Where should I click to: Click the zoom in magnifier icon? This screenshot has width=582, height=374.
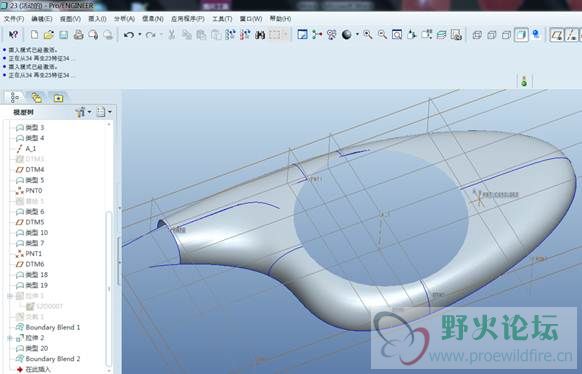click(368, 35)
